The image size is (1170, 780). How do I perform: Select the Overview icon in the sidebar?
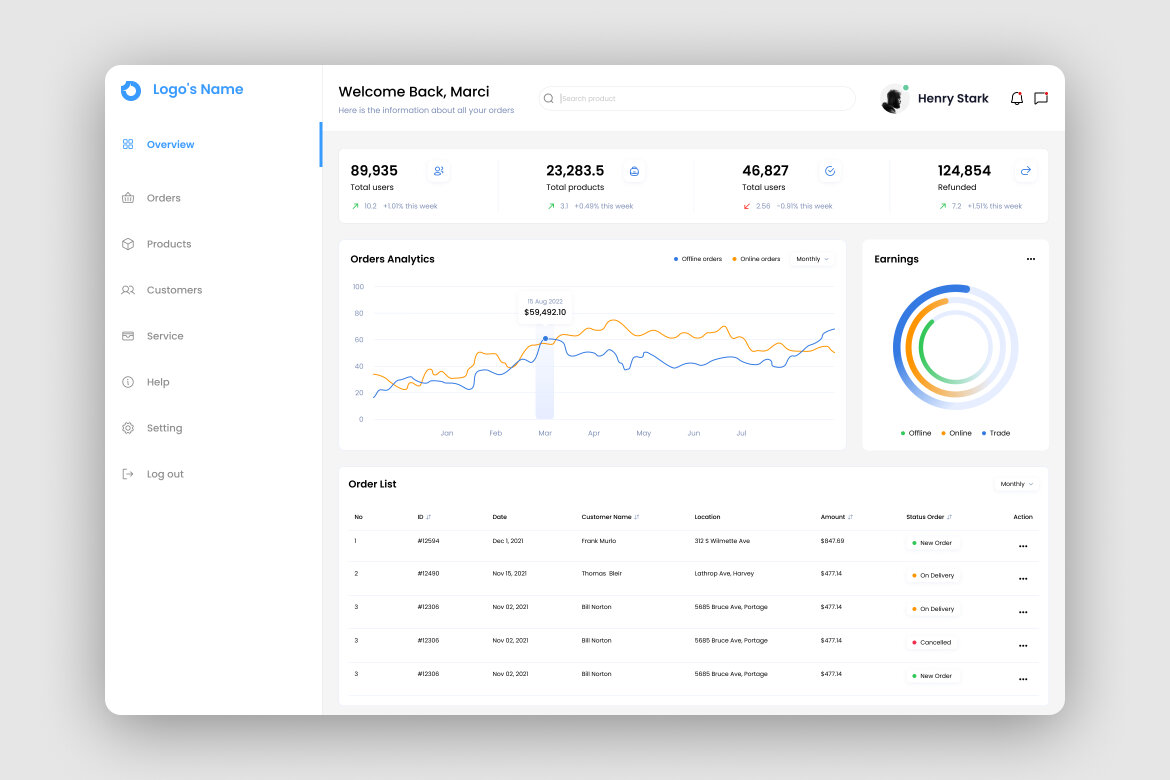click(x=128, y=144)
